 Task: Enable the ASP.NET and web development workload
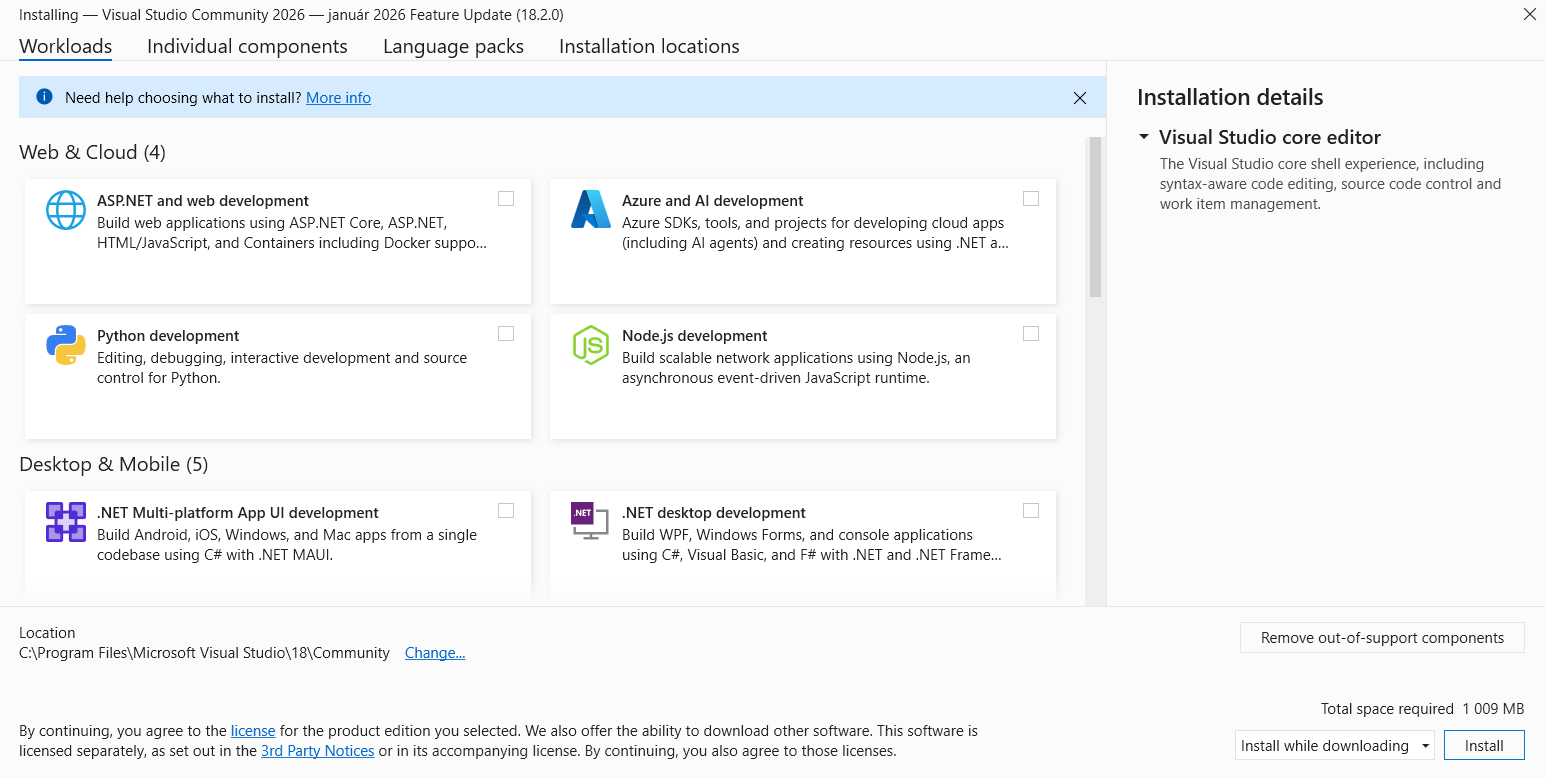pyautogui.click(x=506, y=198)
